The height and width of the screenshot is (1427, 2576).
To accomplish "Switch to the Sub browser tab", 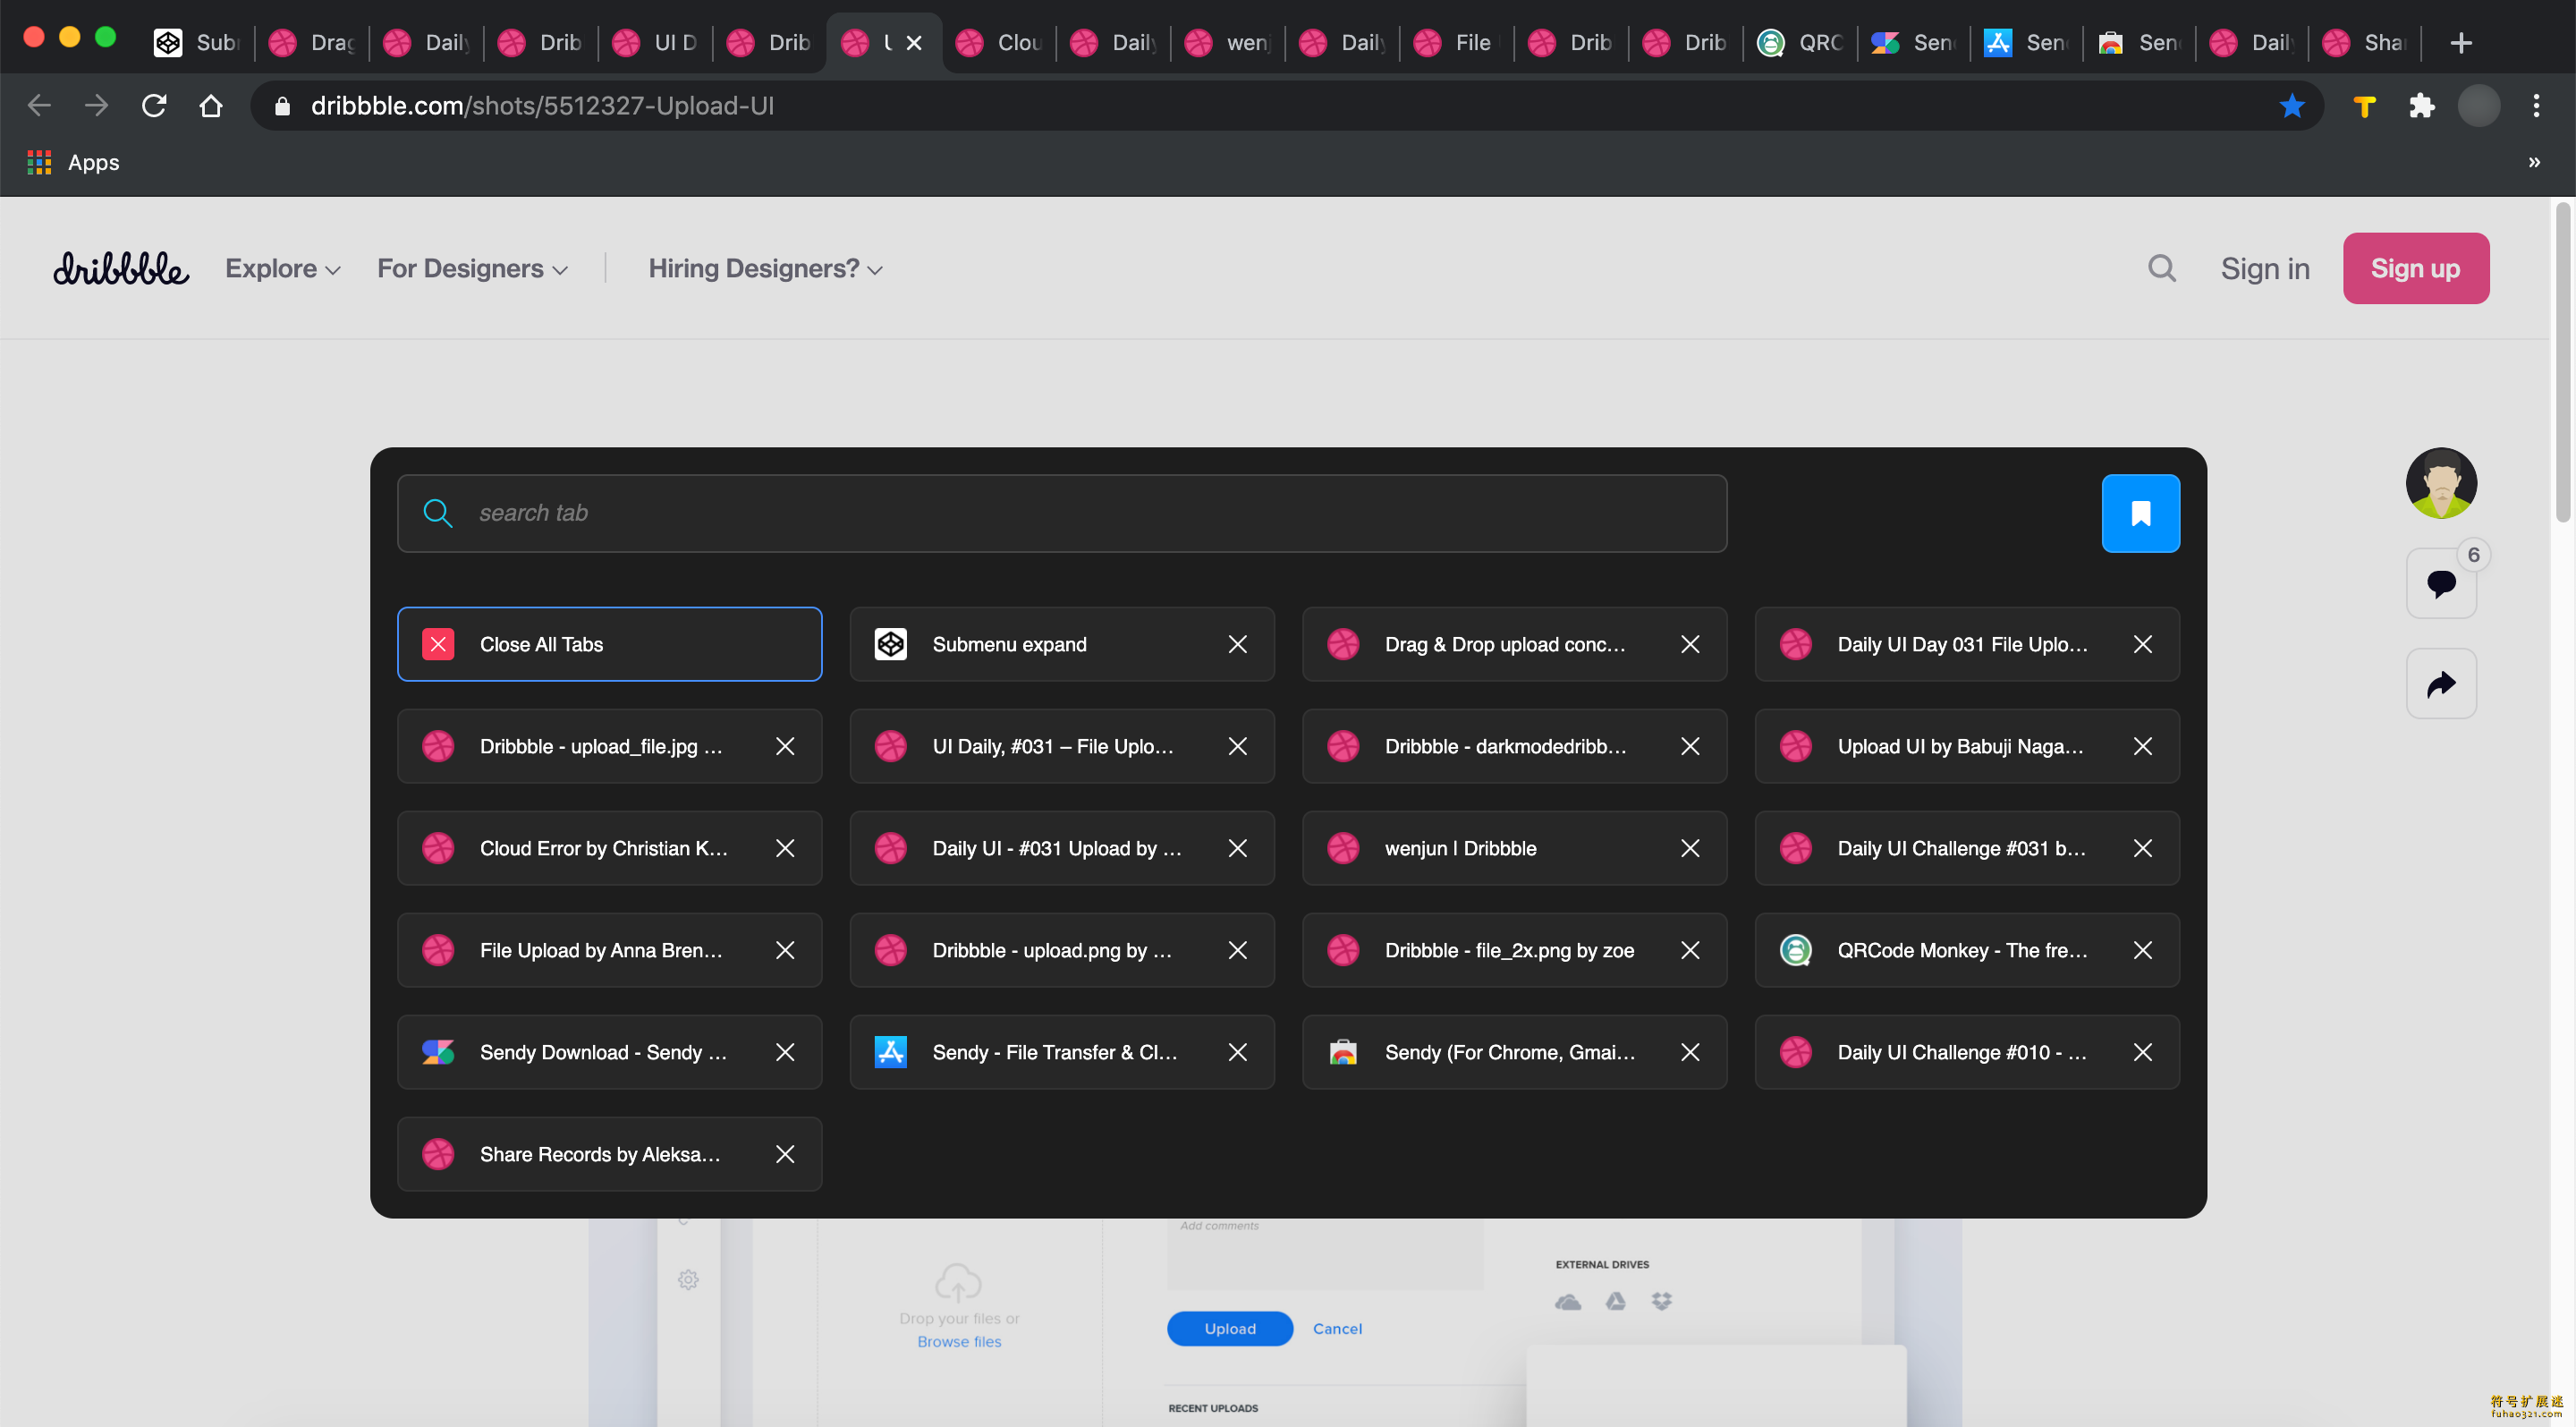I will click(197, 42).
